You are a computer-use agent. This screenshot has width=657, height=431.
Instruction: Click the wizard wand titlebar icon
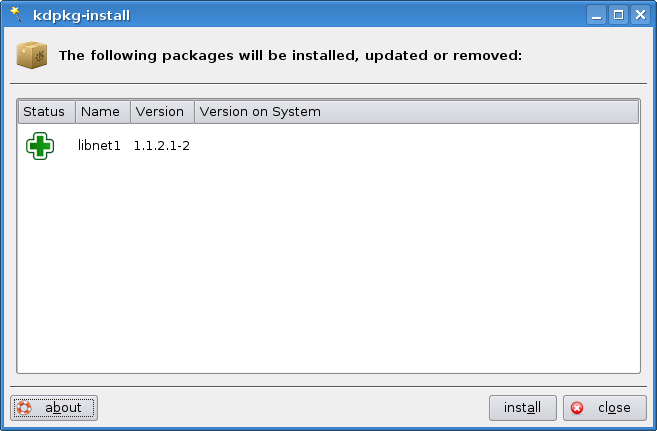(x=16, y=15)
